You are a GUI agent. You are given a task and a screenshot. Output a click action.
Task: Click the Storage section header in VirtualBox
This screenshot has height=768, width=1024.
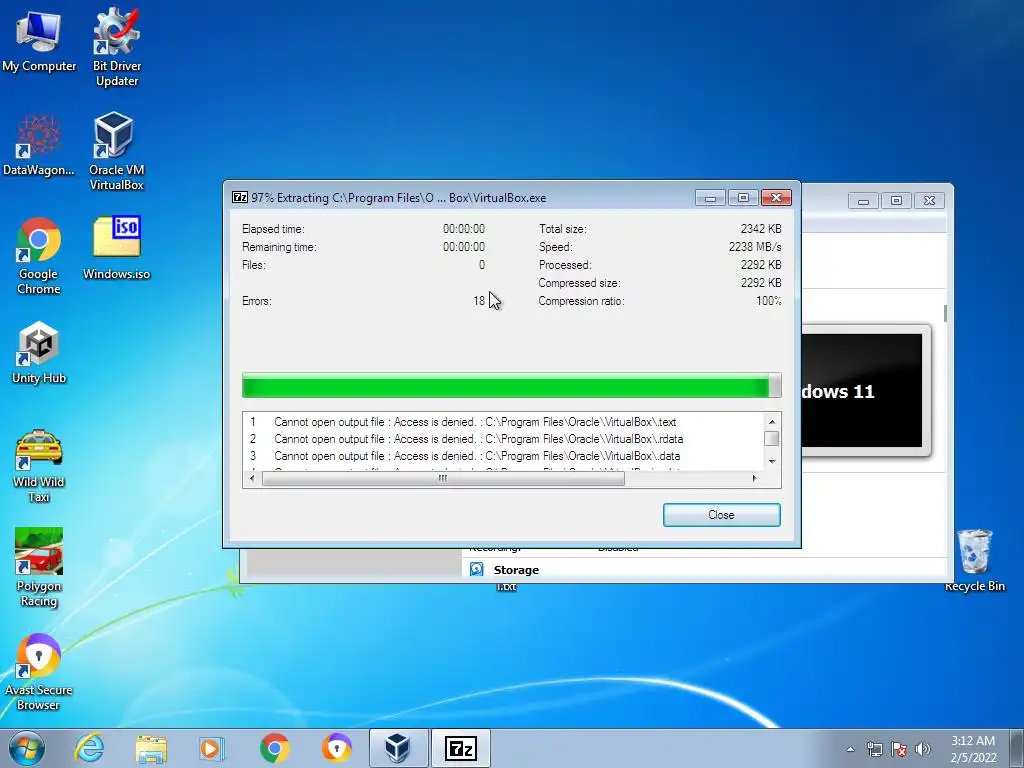tap(516, 569)
